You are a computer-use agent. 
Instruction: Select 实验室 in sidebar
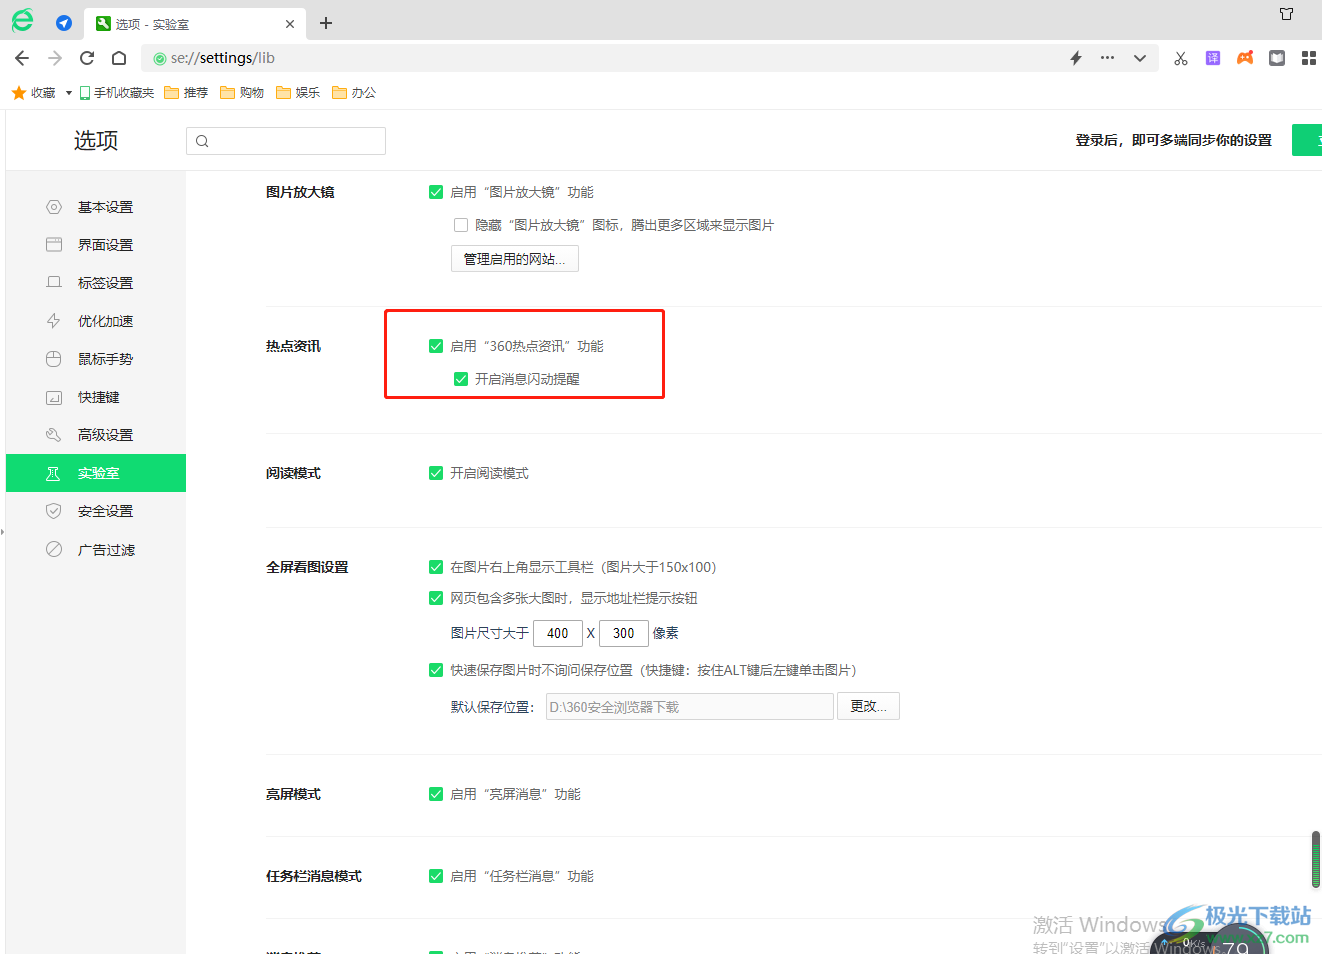[x=96, y=473]
